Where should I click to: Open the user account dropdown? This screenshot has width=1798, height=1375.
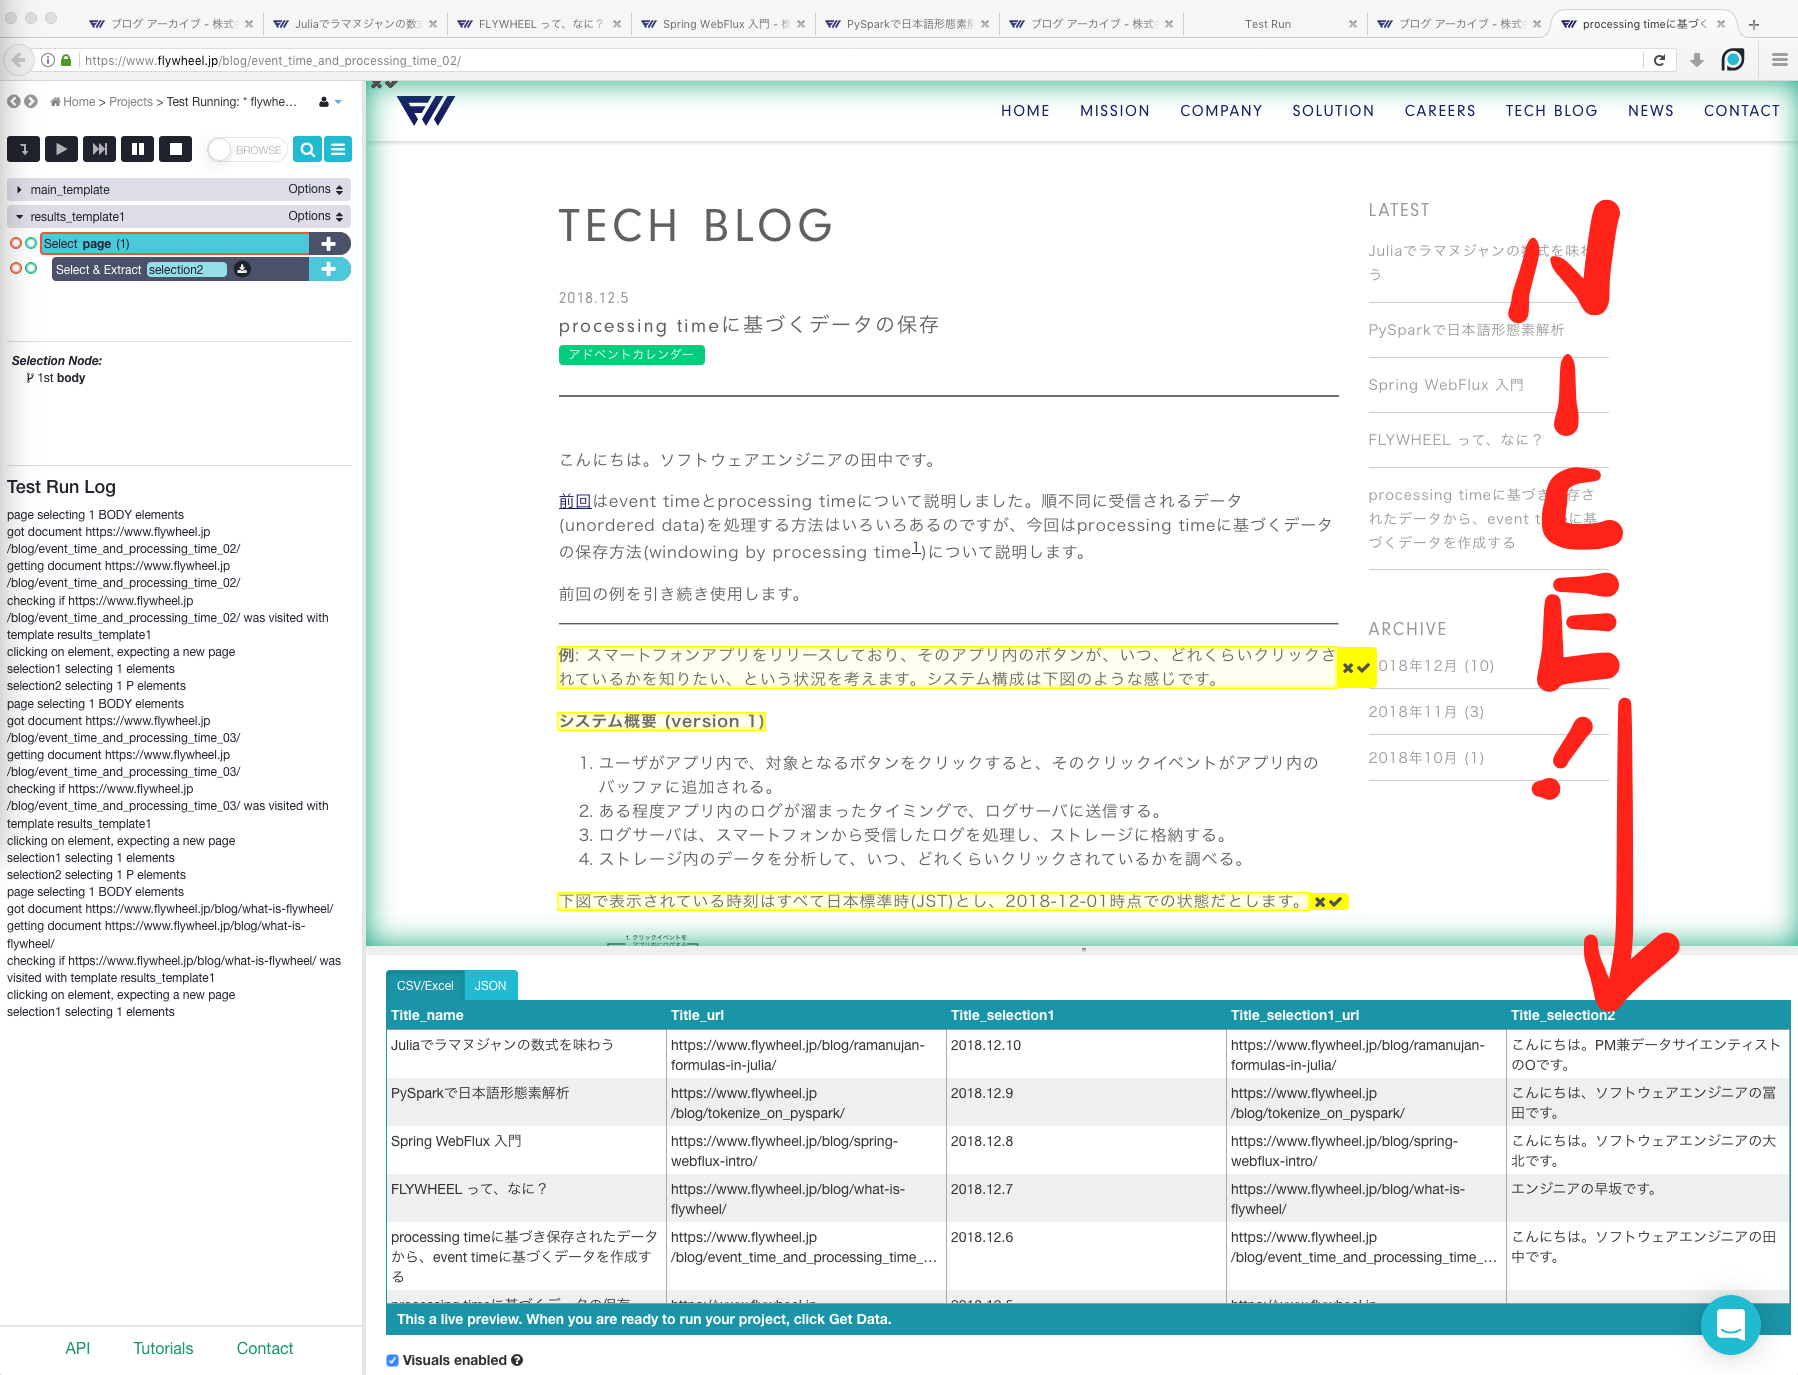(x=330, y=102)
